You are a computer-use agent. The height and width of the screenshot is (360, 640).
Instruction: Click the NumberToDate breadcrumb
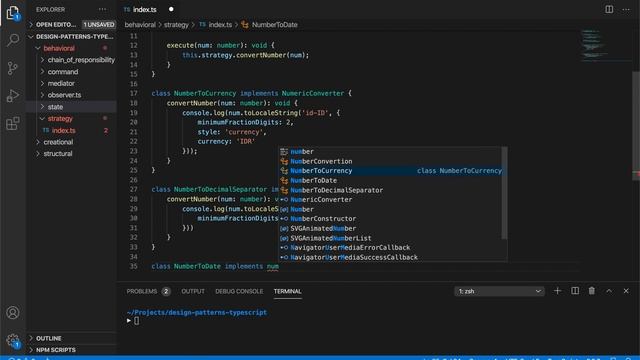(269, 25)
